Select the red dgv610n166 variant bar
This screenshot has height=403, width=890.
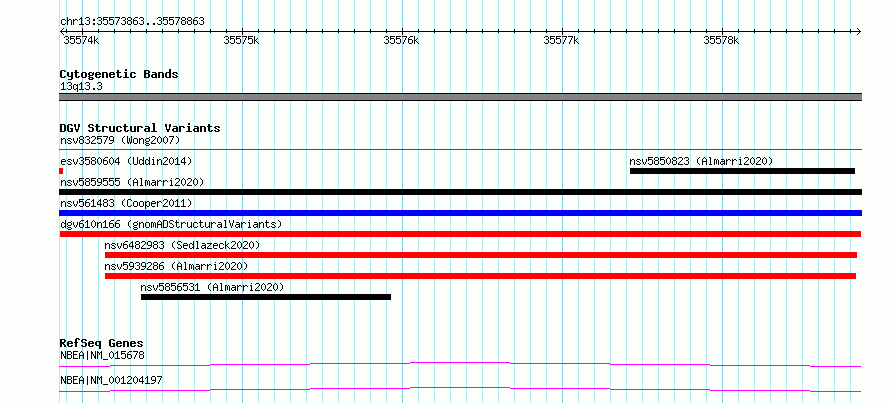460,234
